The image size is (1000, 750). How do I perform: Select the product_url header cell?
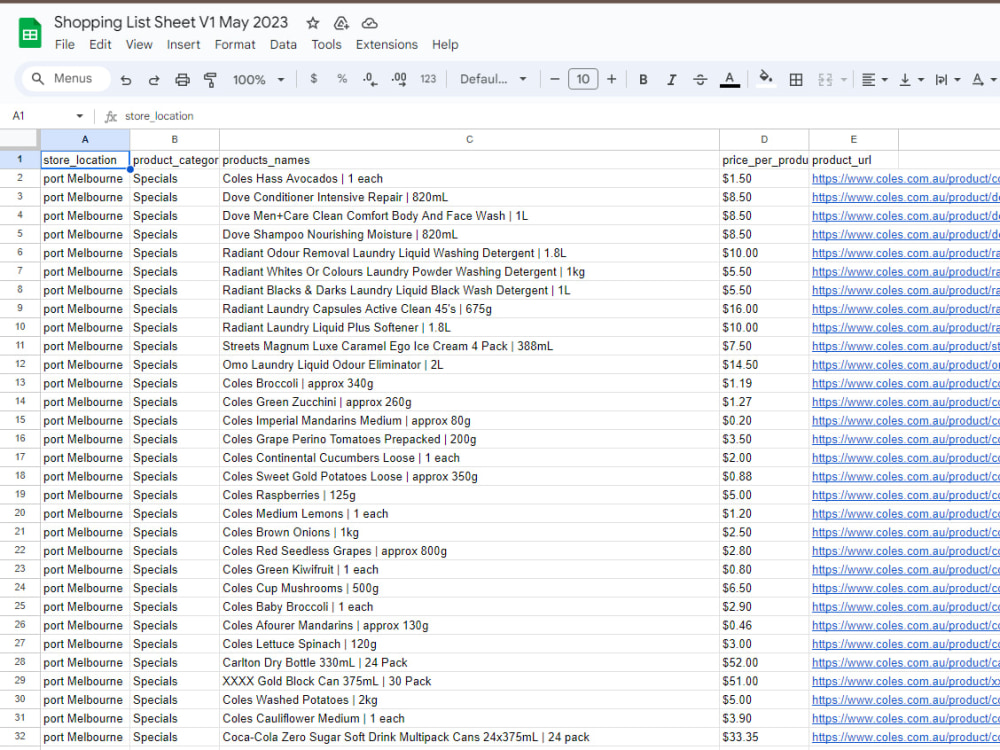click(x=853, y=159)
